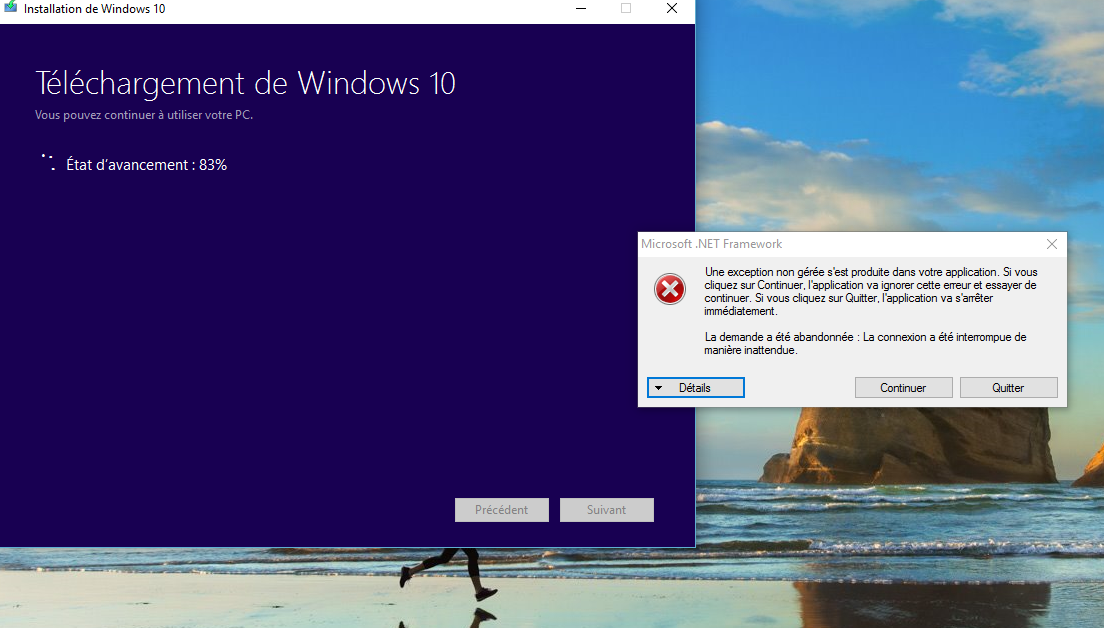Click the installer app icon in title bar
Screen dimensions: 1104x628
pos(11,7)
